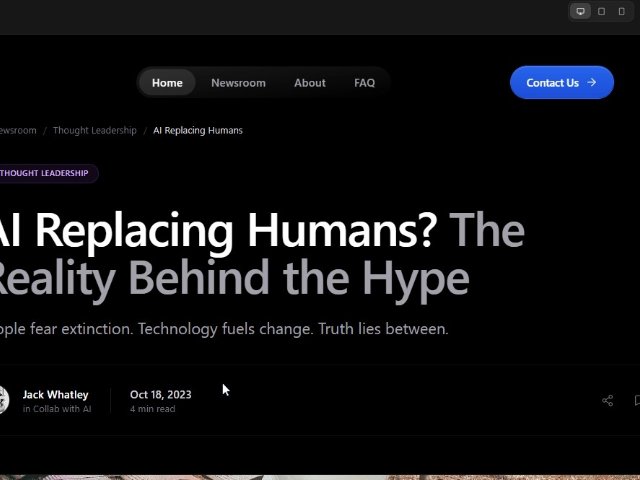Click the 4 min read text
This screenshot has width=640, height=480.
pos(153,409)
